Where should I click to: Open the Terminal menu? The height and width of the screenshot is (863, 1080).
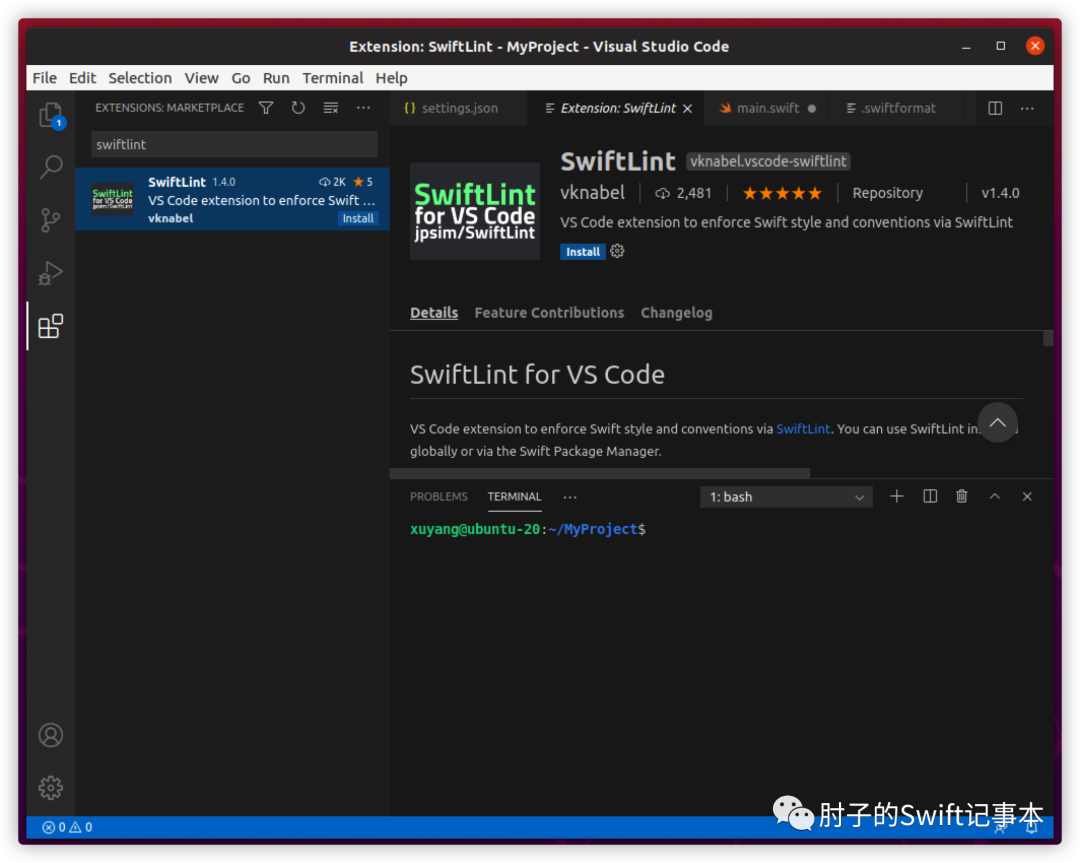click(333, 78)
